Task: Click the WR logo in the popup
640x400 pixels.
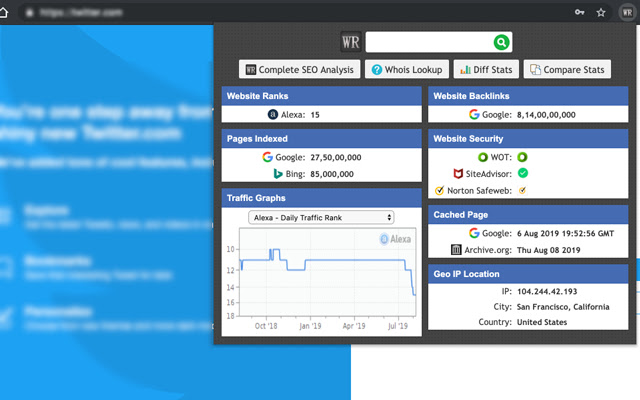Action: coord(351,42)
